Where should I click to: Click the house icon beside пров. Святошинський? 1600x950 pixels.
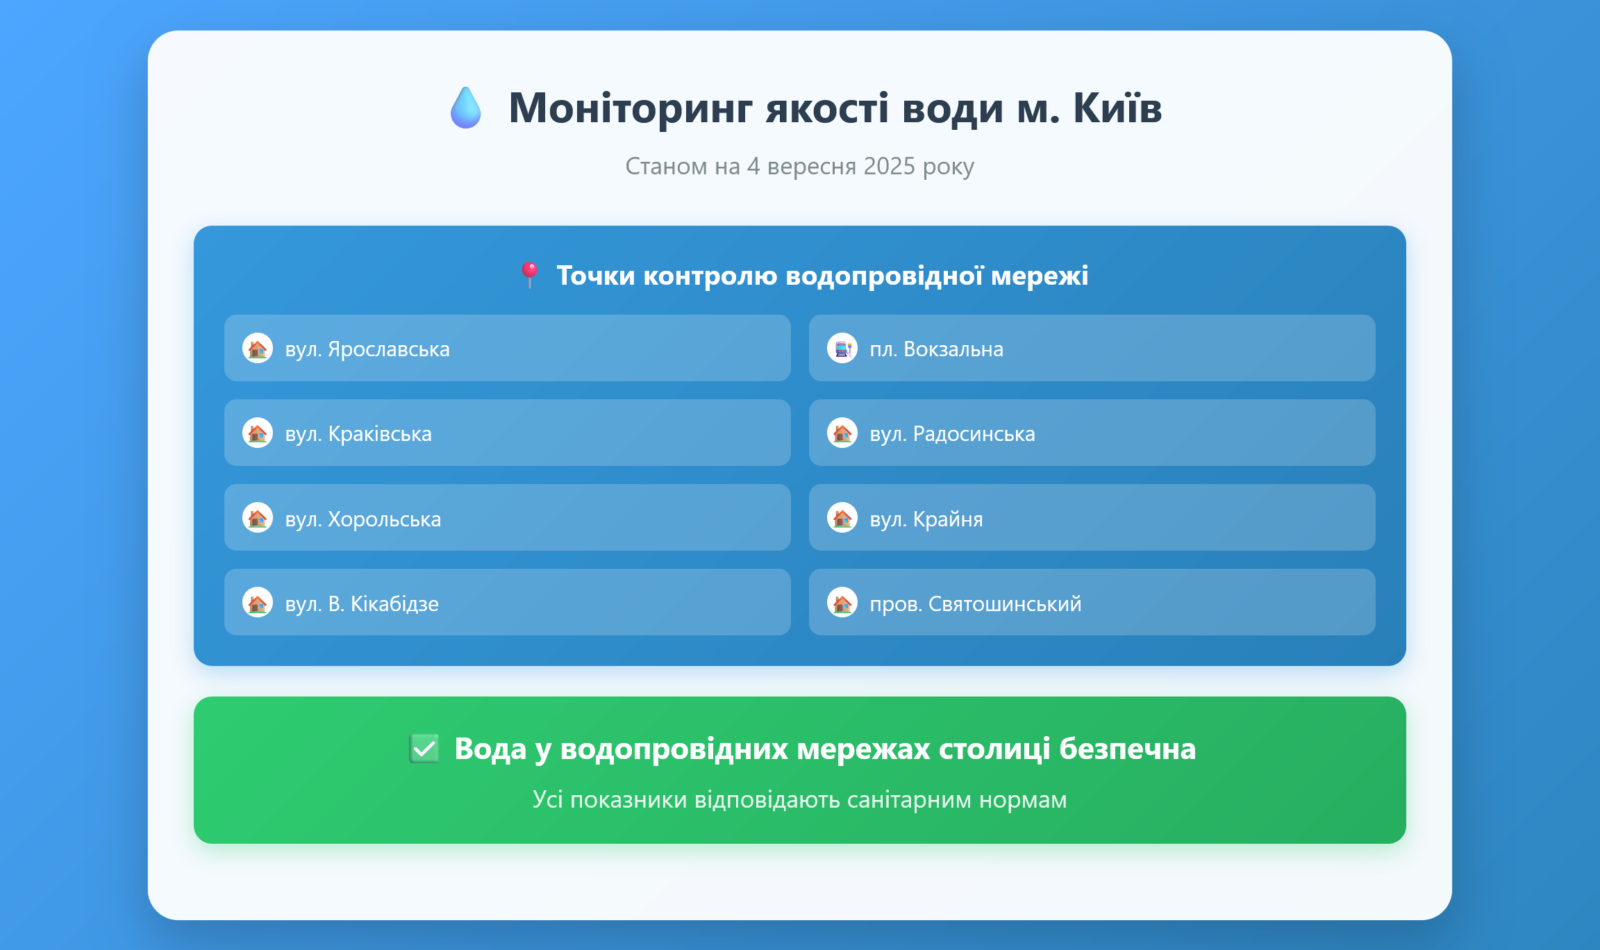(842, 603)
